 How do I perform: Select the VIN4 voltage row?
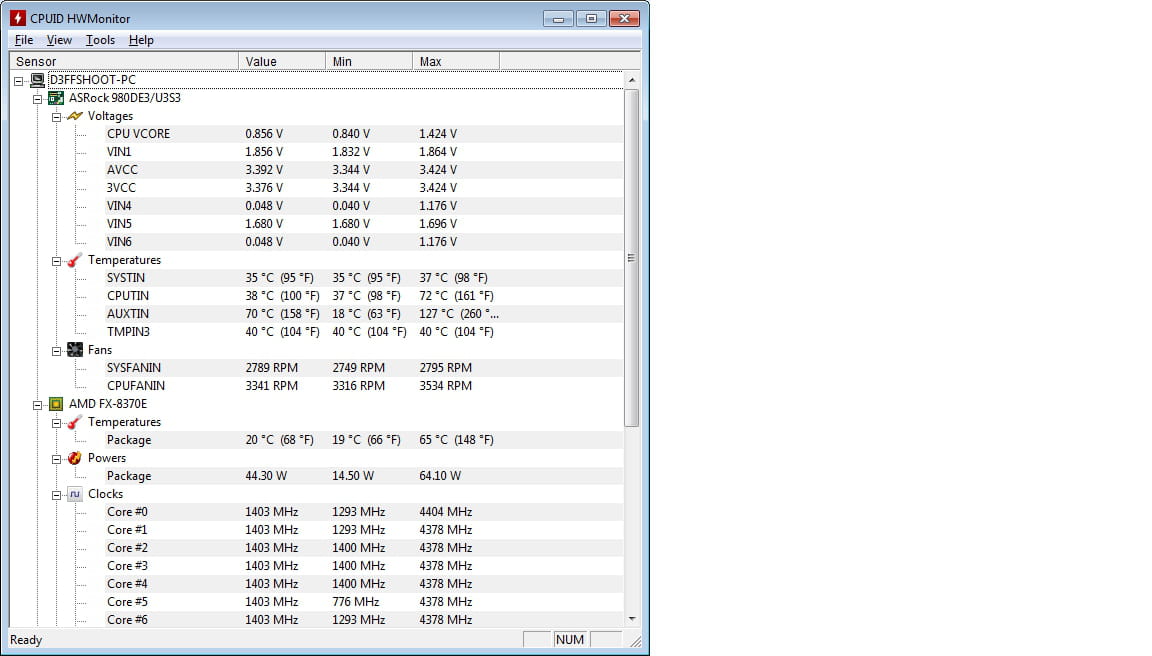pyautogui.click(x=364, y=206)
